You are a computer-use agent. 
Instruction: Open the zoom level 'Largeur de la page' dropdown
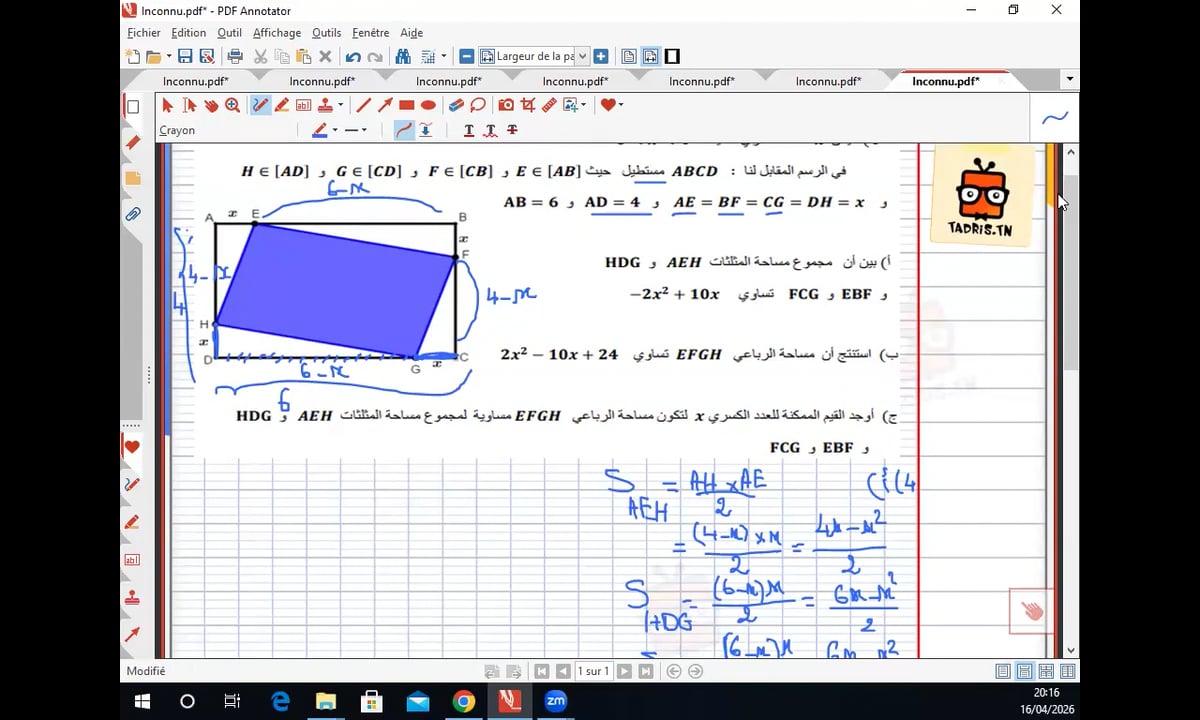(x=583, y=57)
